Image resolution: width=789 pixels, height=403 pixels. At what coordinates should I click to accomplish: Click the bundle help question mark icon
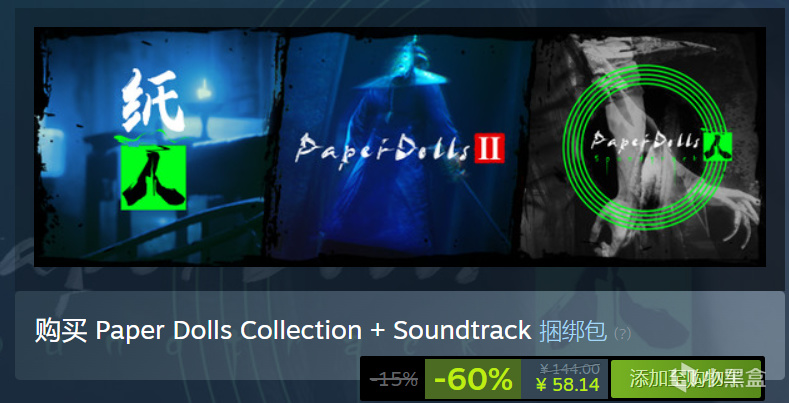[622, 333]
